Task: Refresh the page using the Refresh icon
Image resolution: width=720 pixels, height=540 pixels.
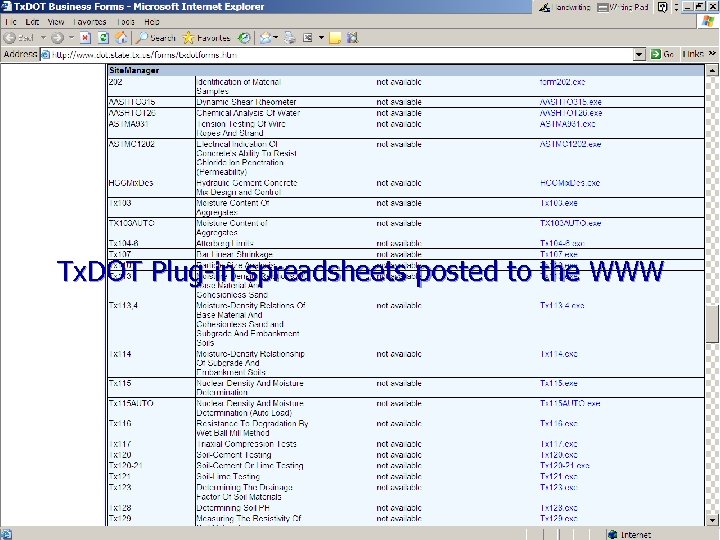Action: pos(103,38)
